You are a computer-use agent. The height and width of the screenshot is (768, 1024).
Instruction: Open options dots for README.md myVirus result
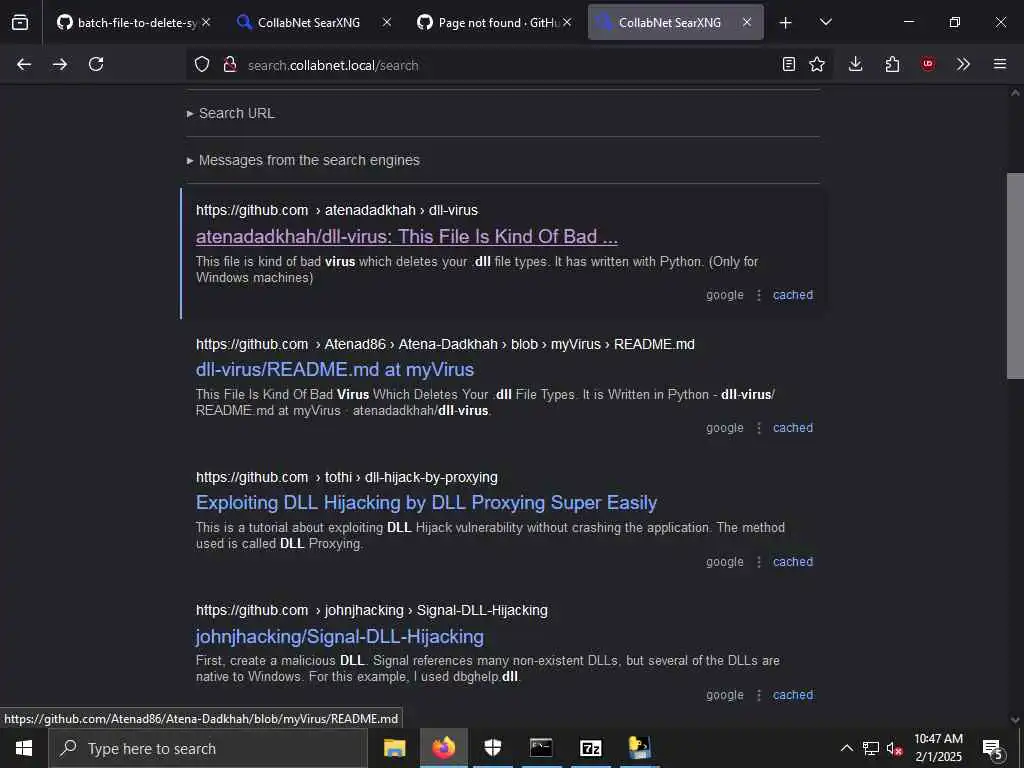pyautogui.click(x=759, y=428)
